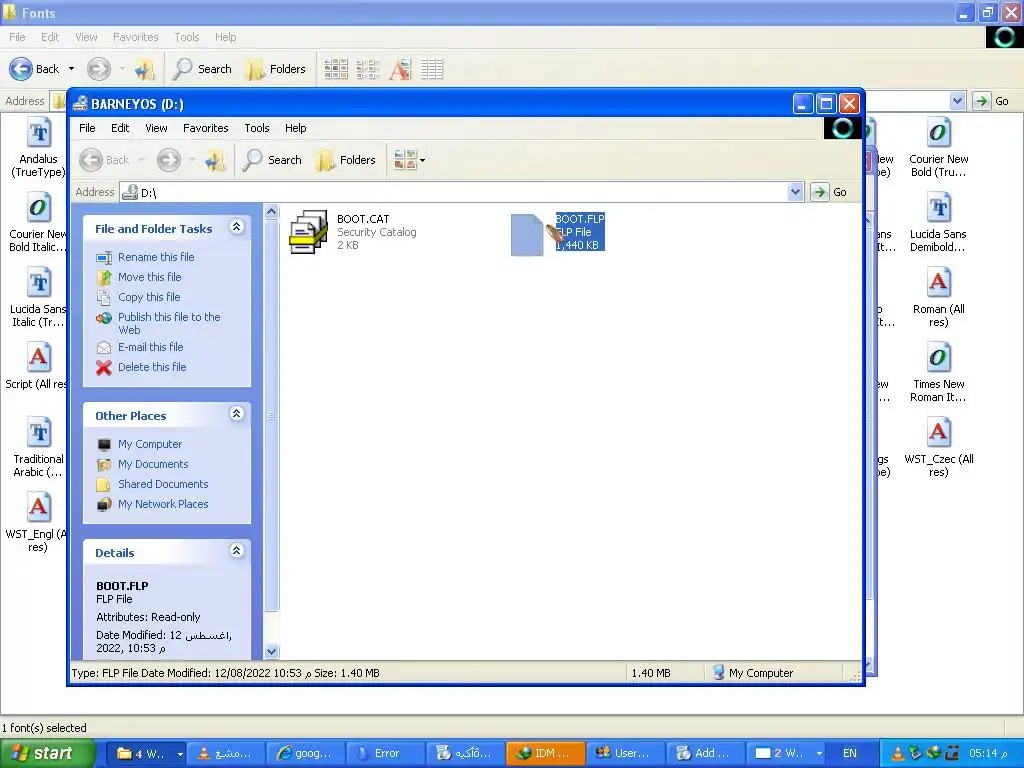Open the File menu in the BARNEYOS window

(x=87, y=128)
